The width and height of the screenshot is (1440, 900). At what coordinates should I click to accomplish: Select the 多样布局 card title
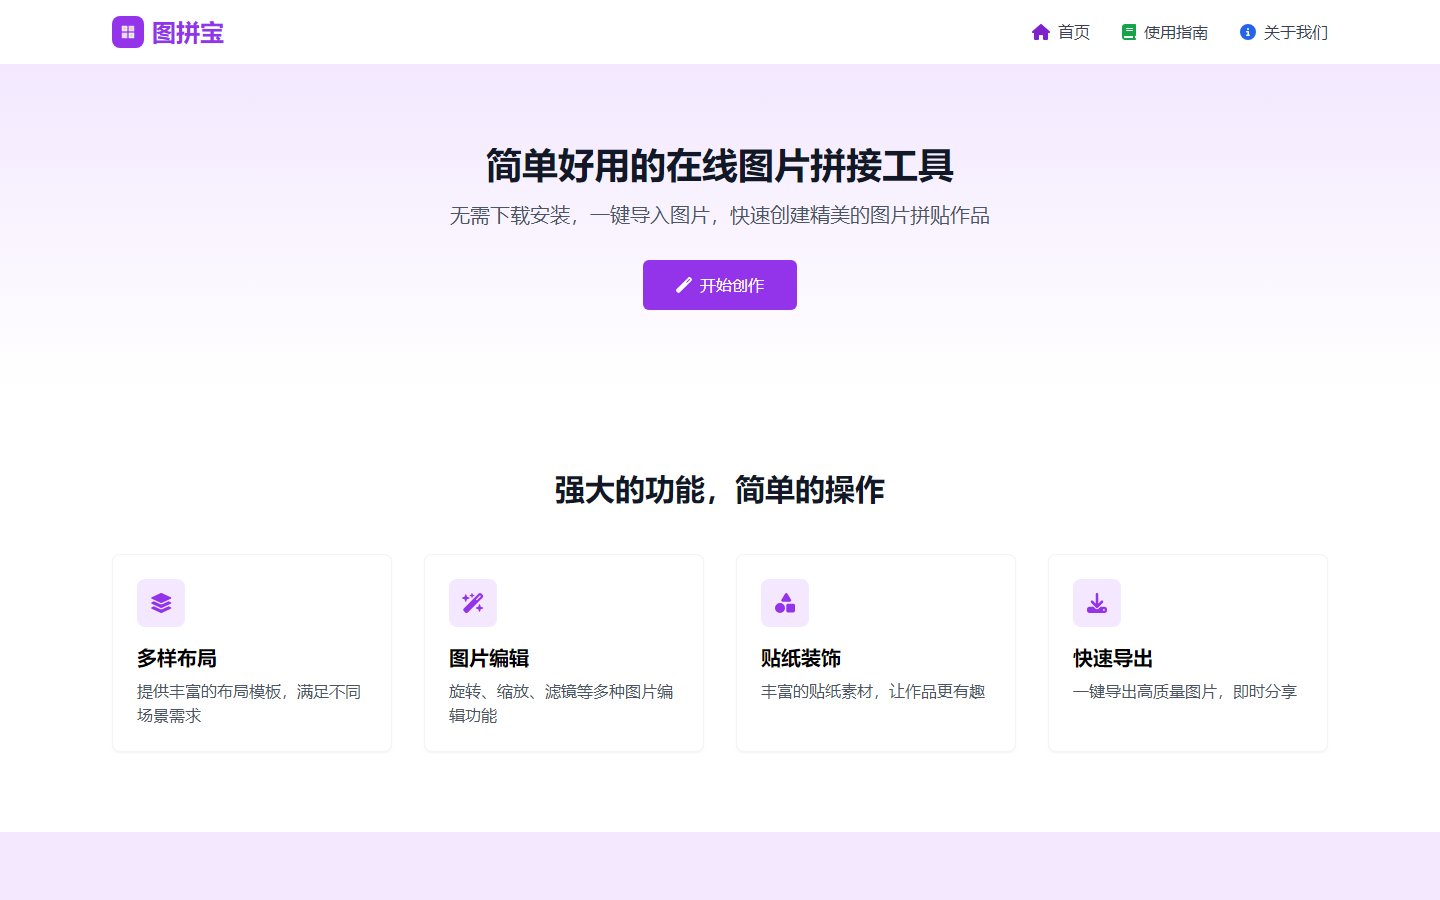[177, 658]
